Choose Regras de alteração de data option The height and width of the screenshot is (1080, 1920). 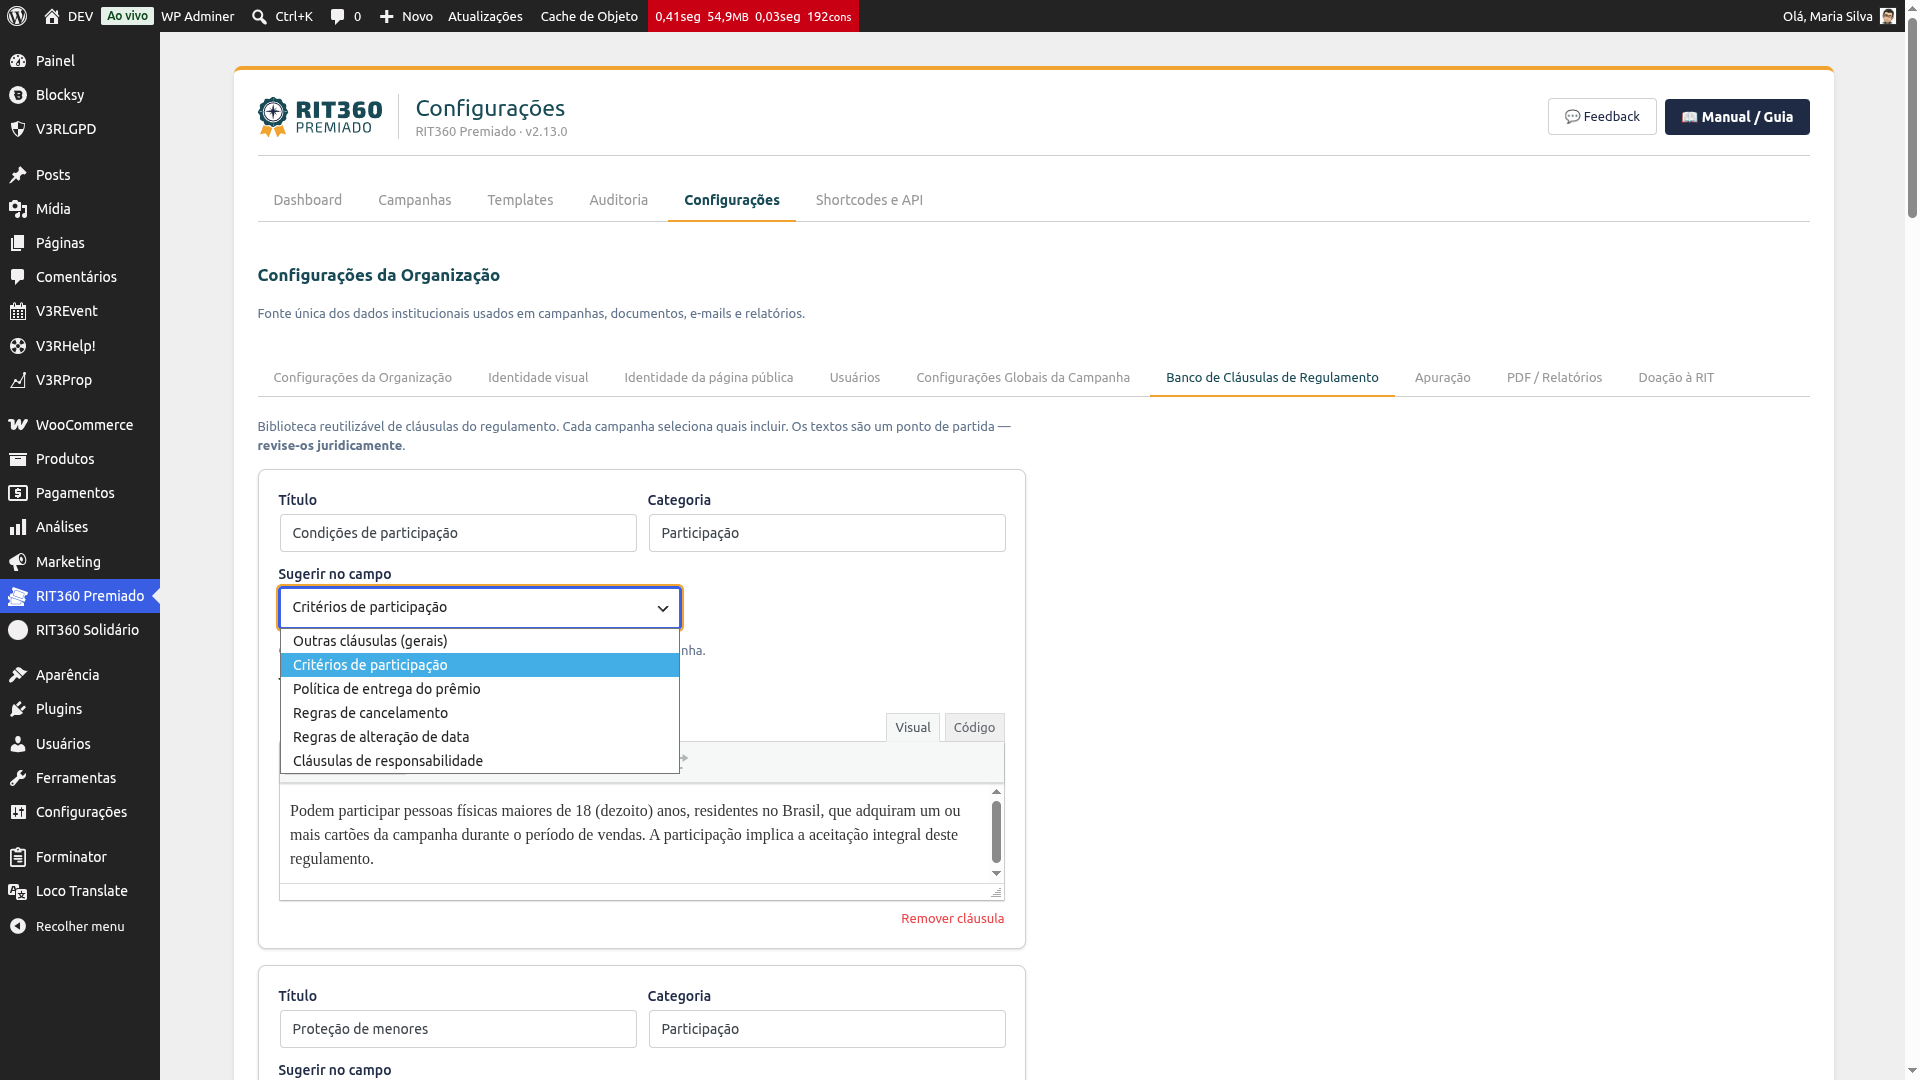pyautogui.click(x=480, y=737)
